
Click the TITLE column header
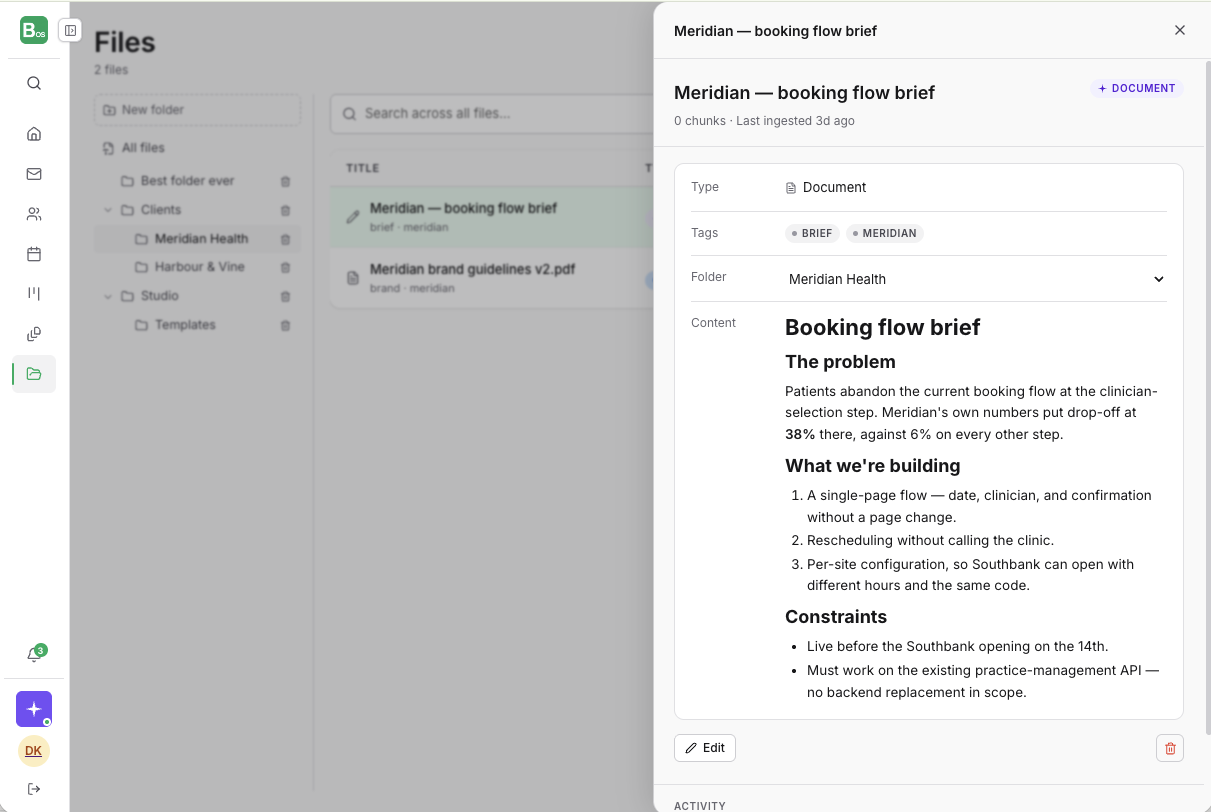coord(362,168)
